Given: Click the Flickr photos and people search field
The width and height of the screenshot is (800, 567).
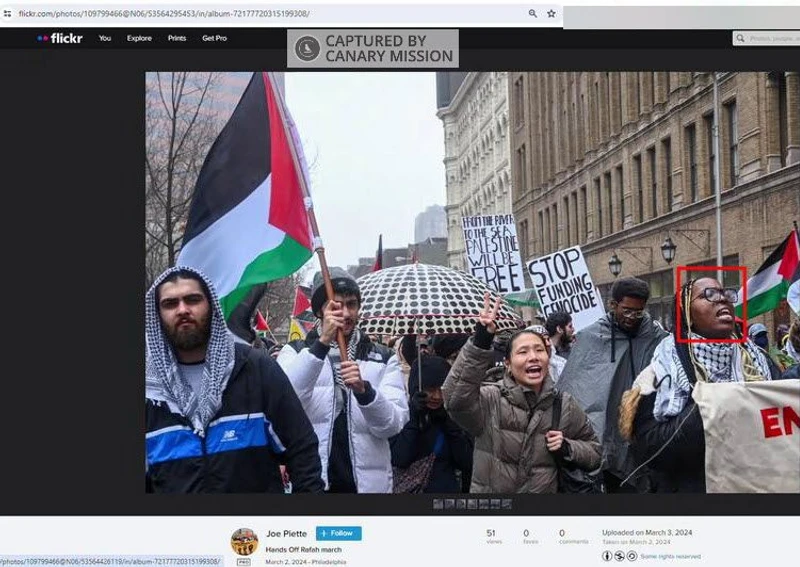Looking at the screenshot, I should tap(768, 38).
